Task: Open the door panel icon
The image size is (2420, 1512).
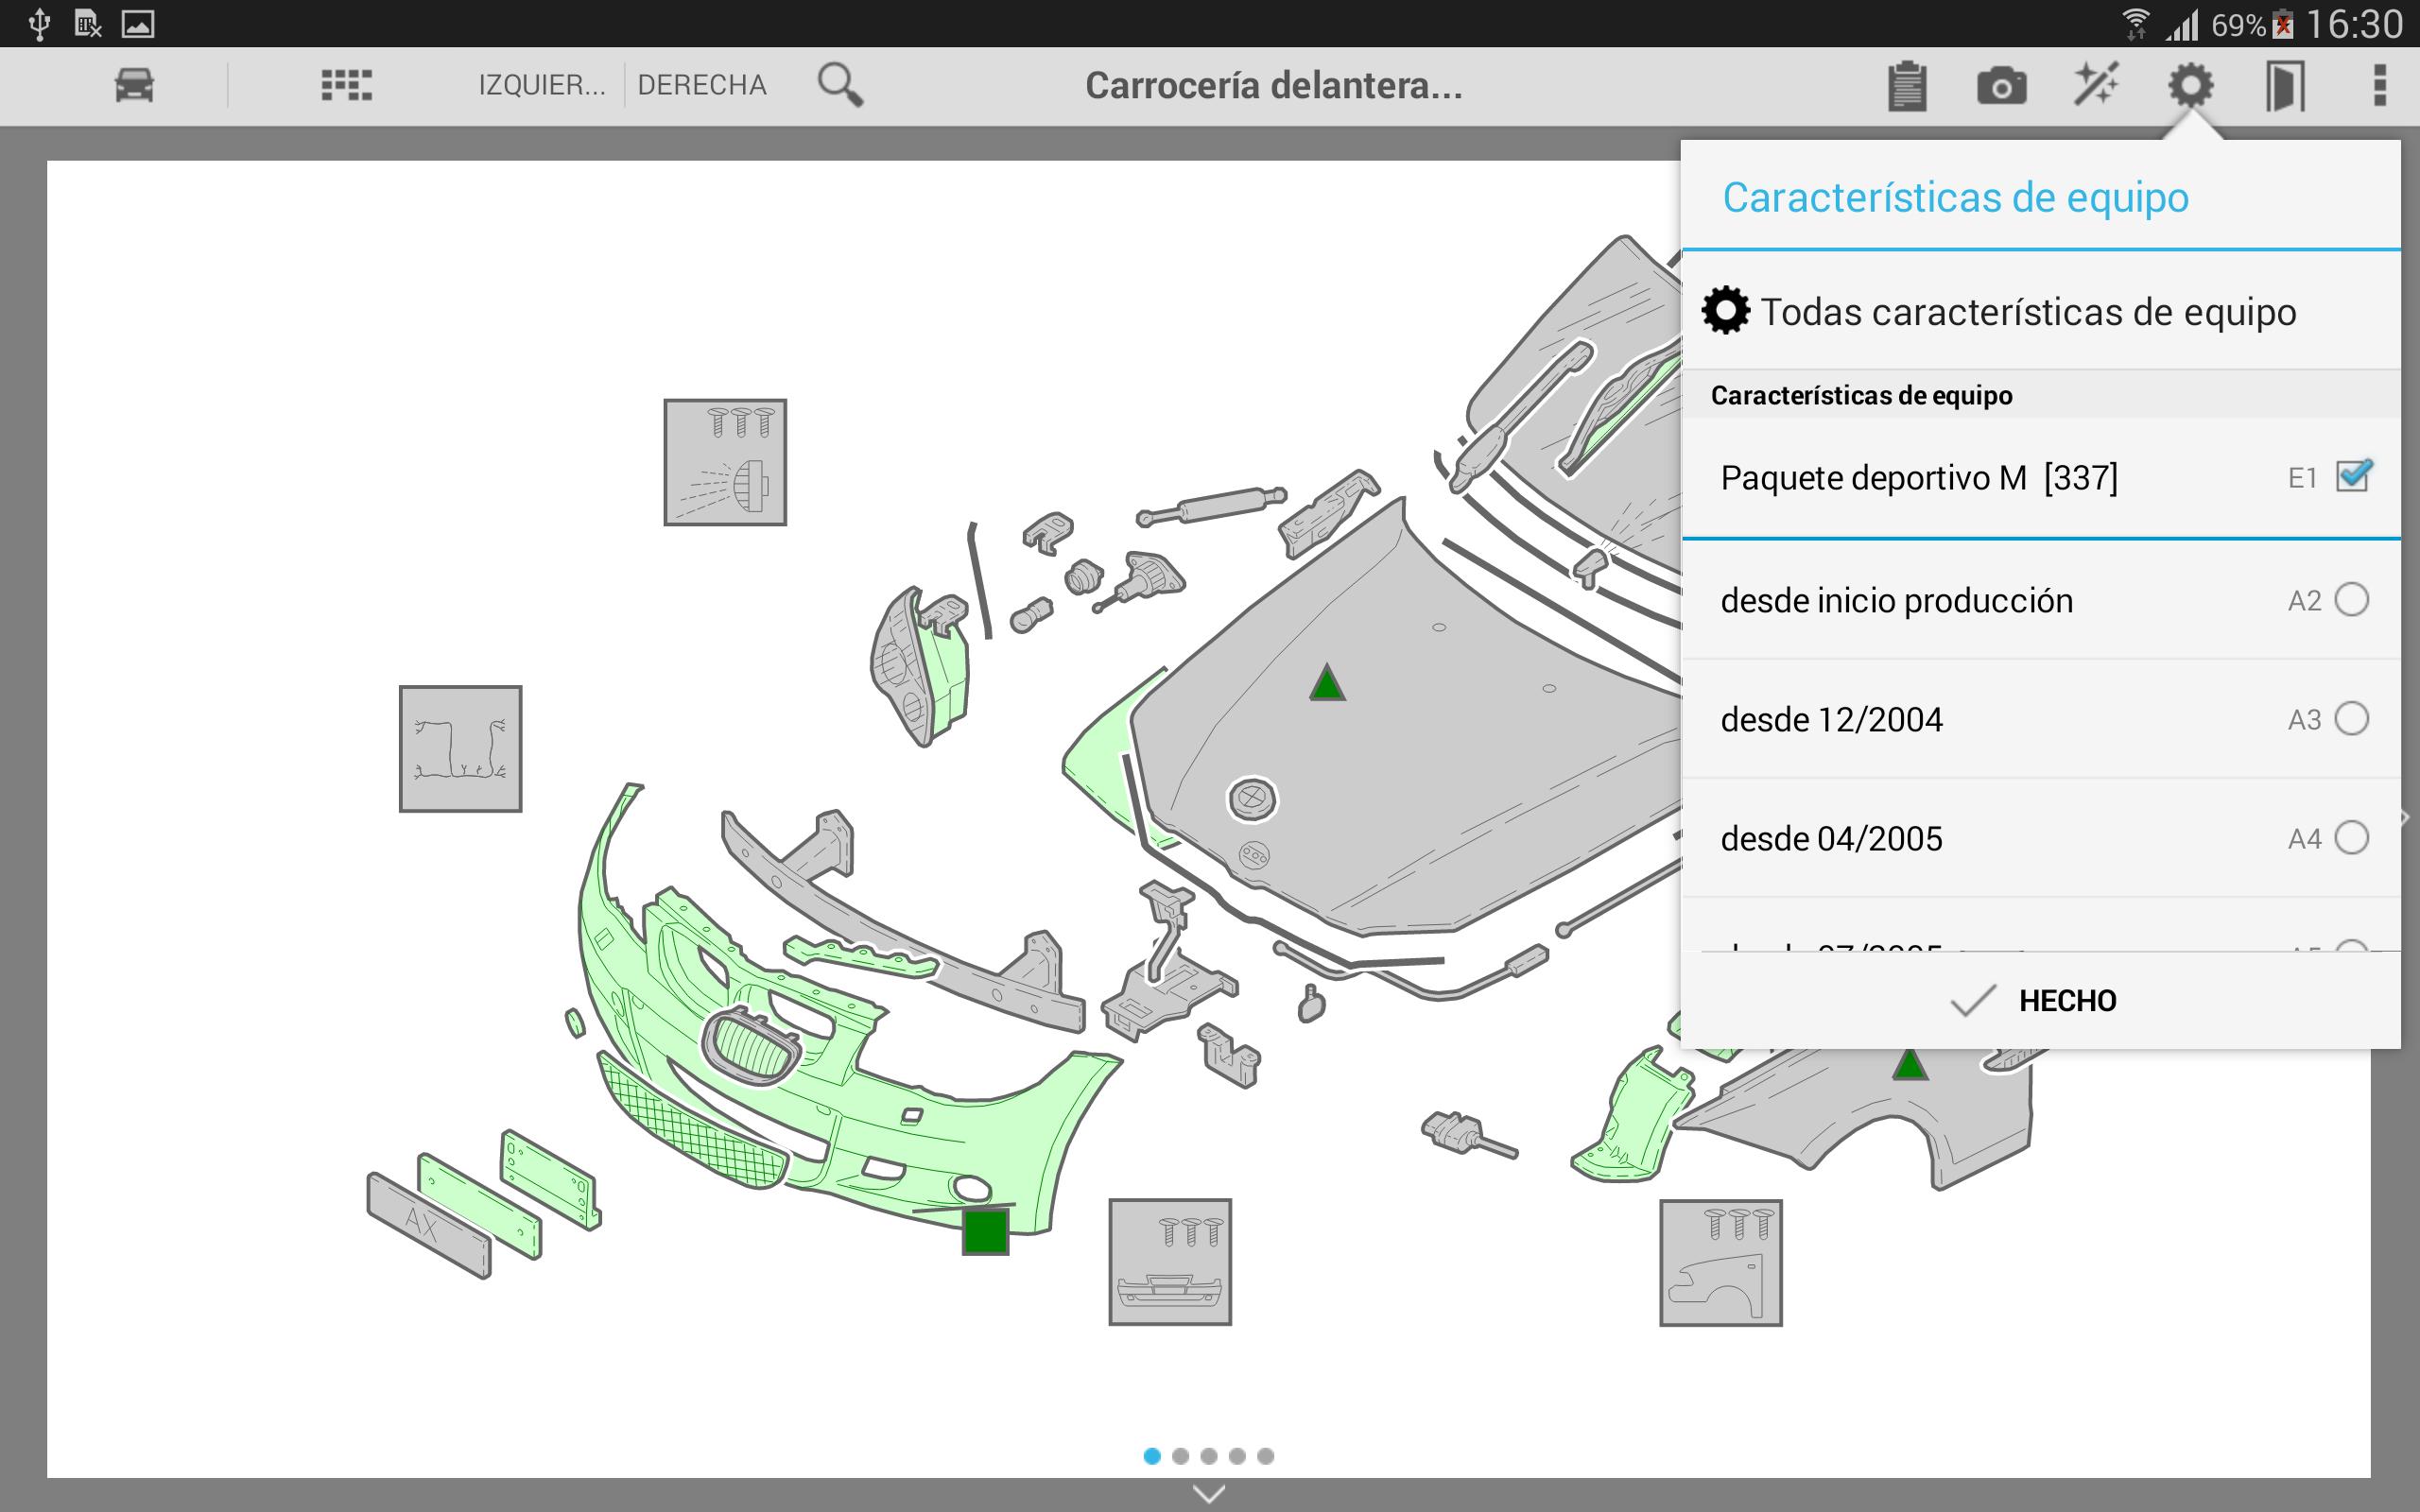Action: click(x=2284, y=86)
